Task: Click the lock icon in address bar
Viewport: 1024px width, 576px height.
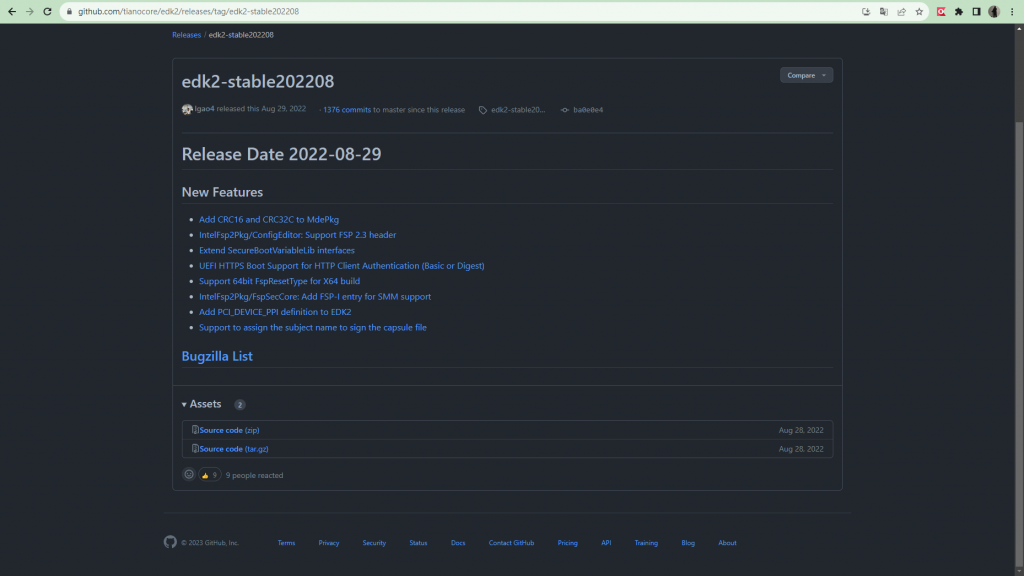Action: click(69, 11)
